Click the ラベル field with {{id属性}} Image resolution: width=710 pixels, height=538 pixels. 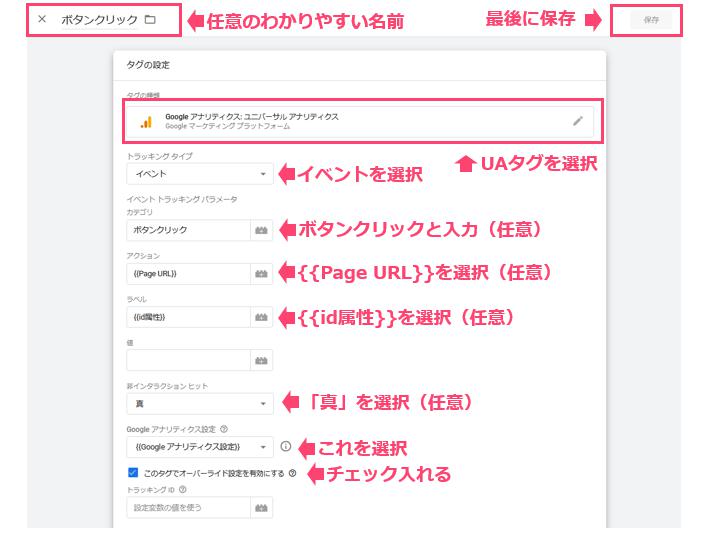188,317
